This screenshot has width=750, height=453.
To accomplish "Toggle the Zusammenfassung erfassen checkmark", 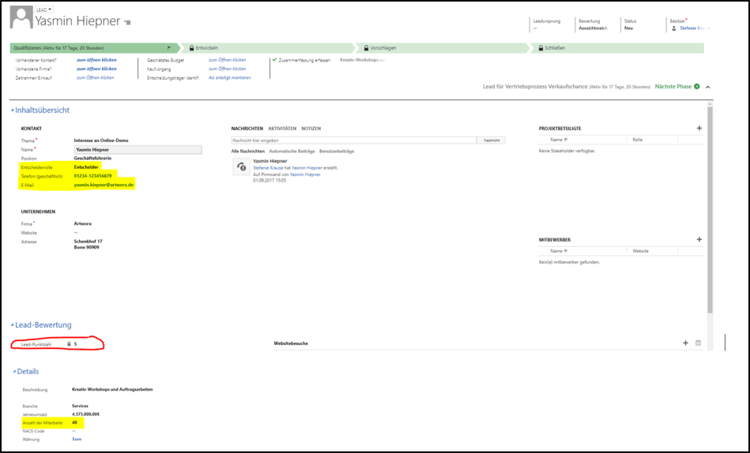I will 274,60.
